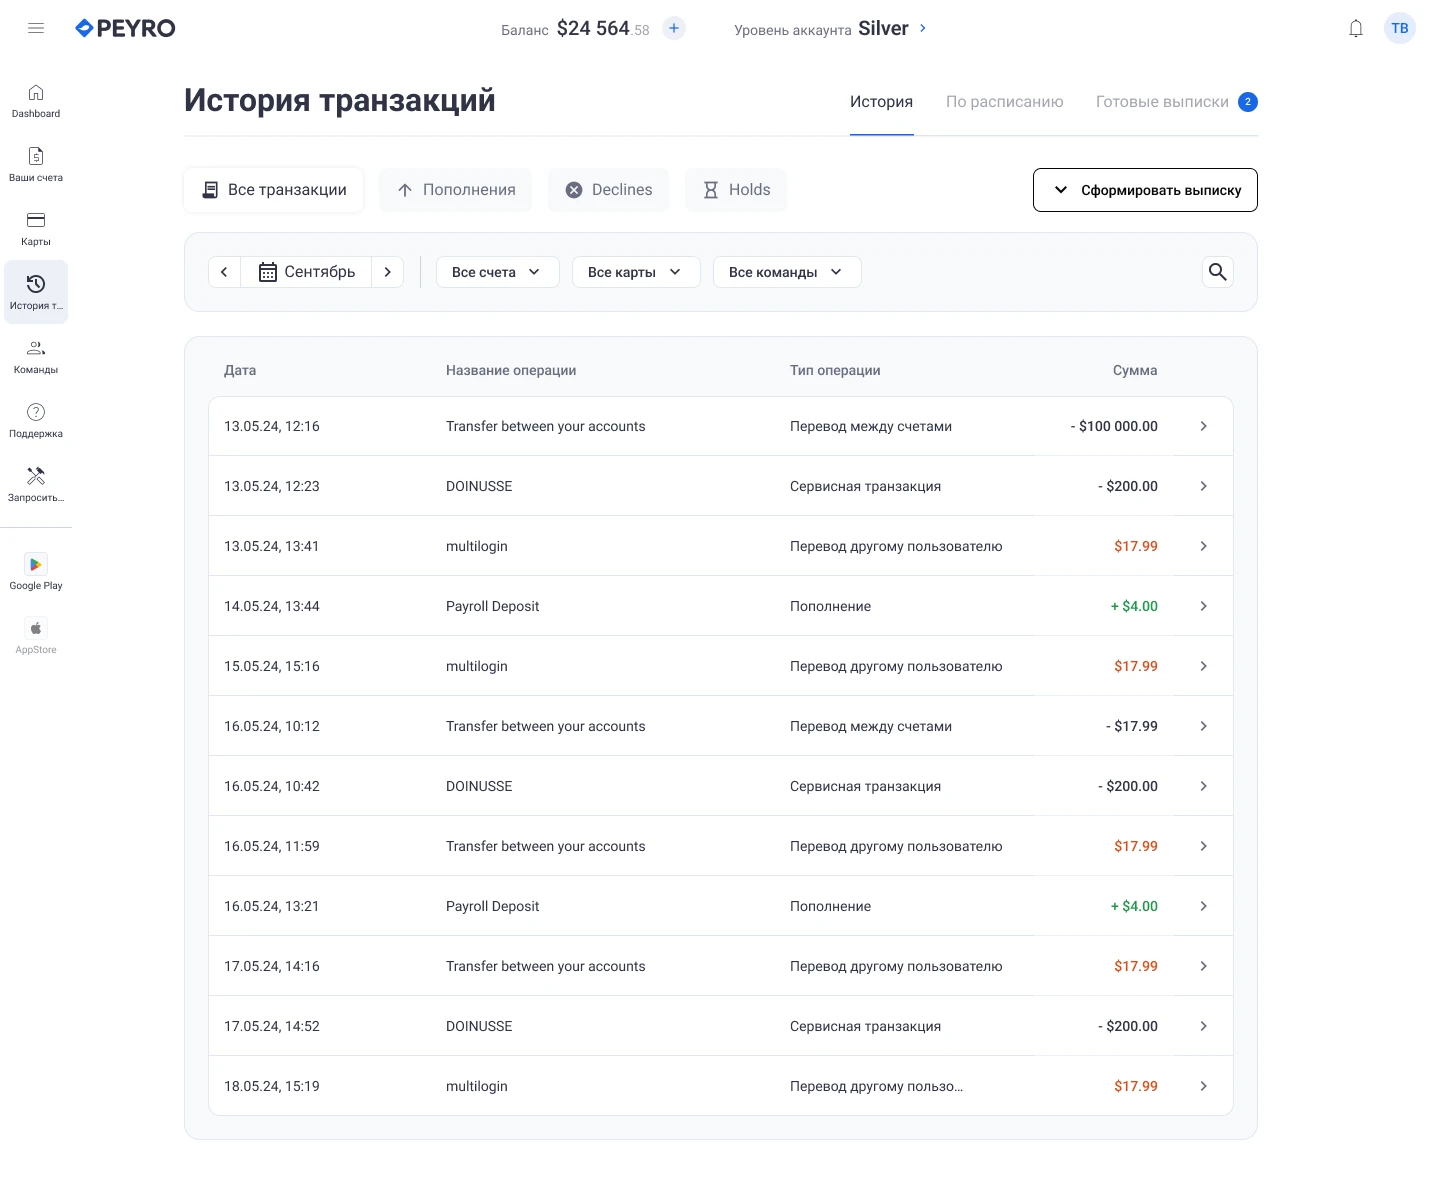Expand 15.05.24, 15:16 multilogin row chevron
This screenshot has width=1440, height=1178.
[1203, 666]
